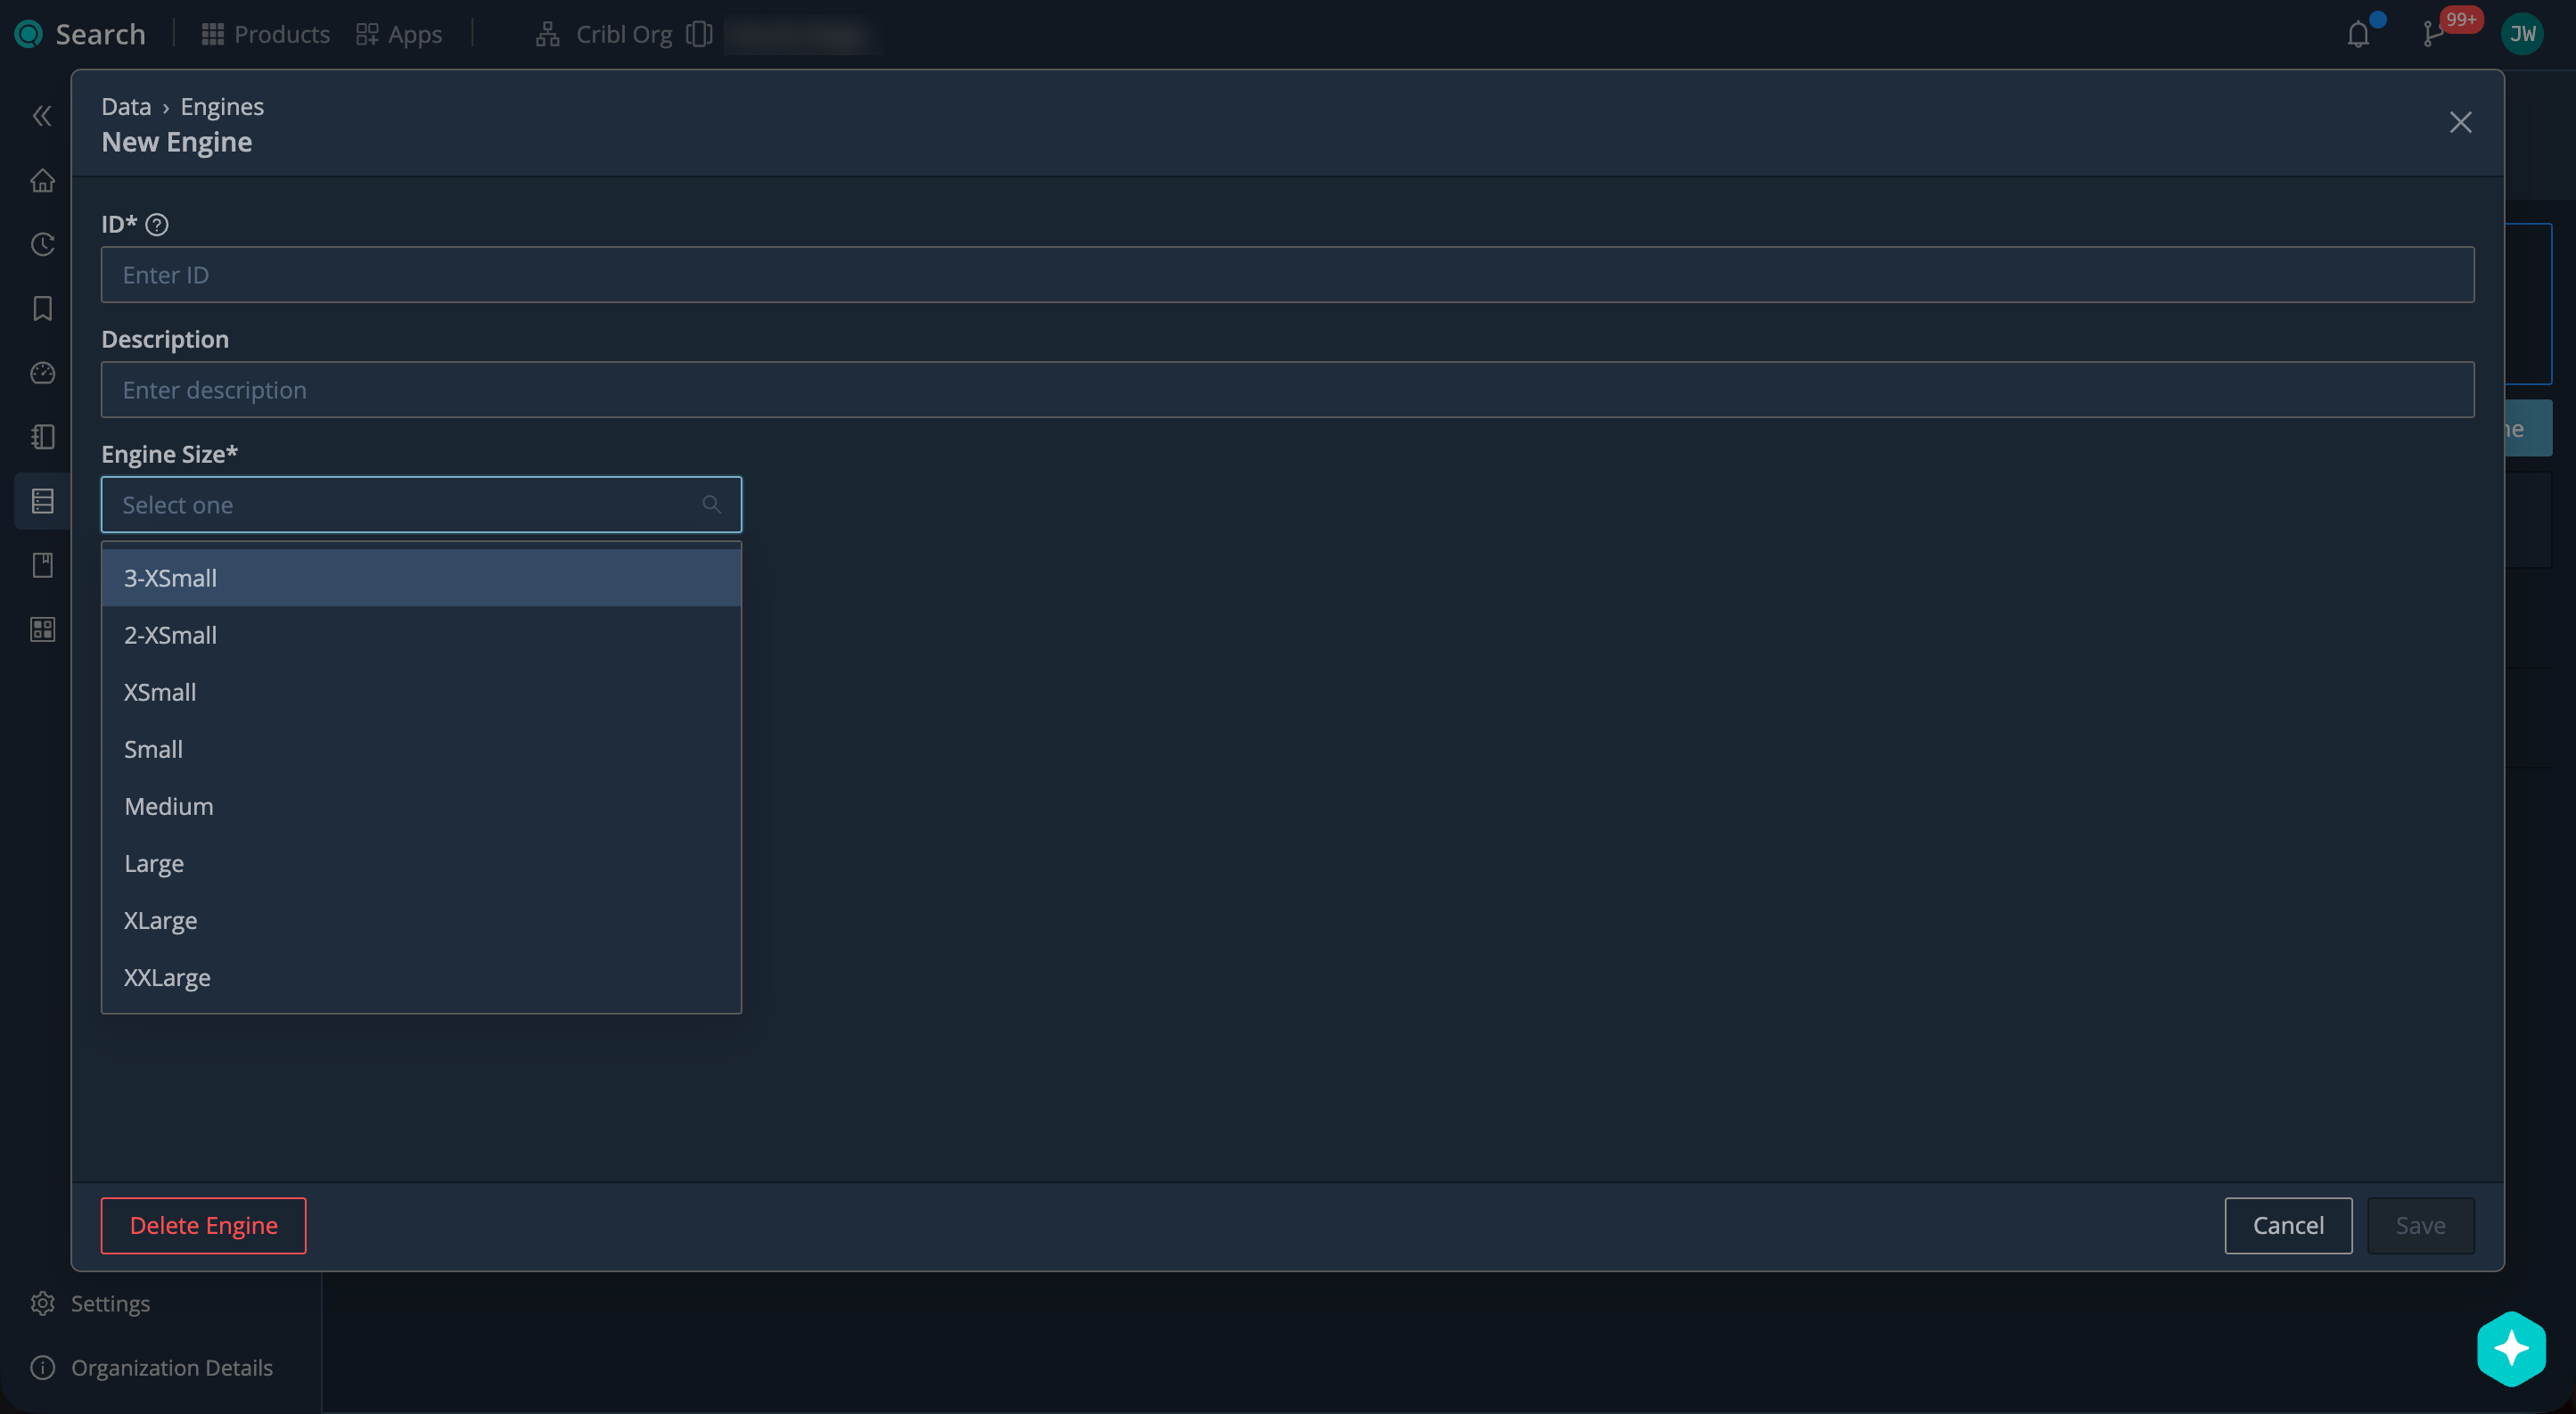Cancel the New Engine dialog
The image size is (2576, 1414).
click(2288, 1225)
